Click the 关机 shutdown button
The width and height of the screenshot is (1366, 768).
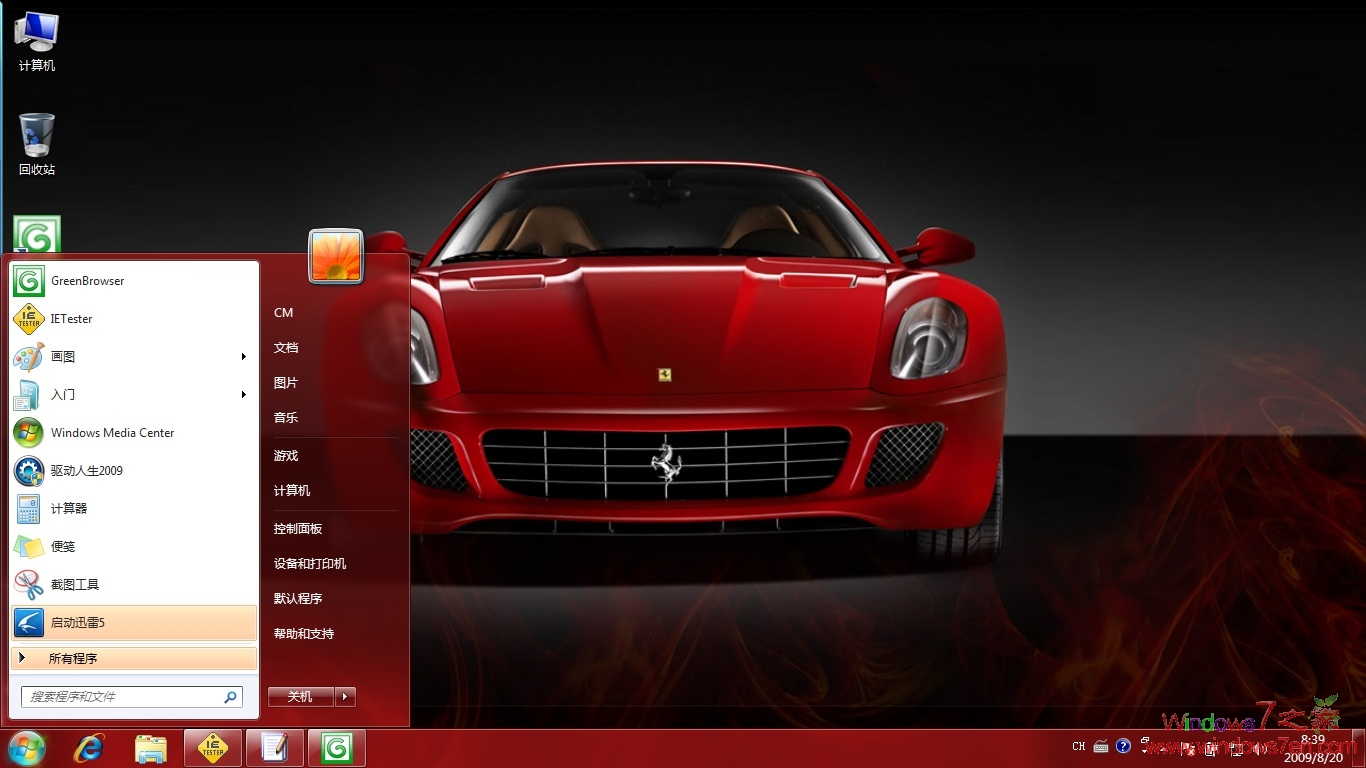(300, 697)
